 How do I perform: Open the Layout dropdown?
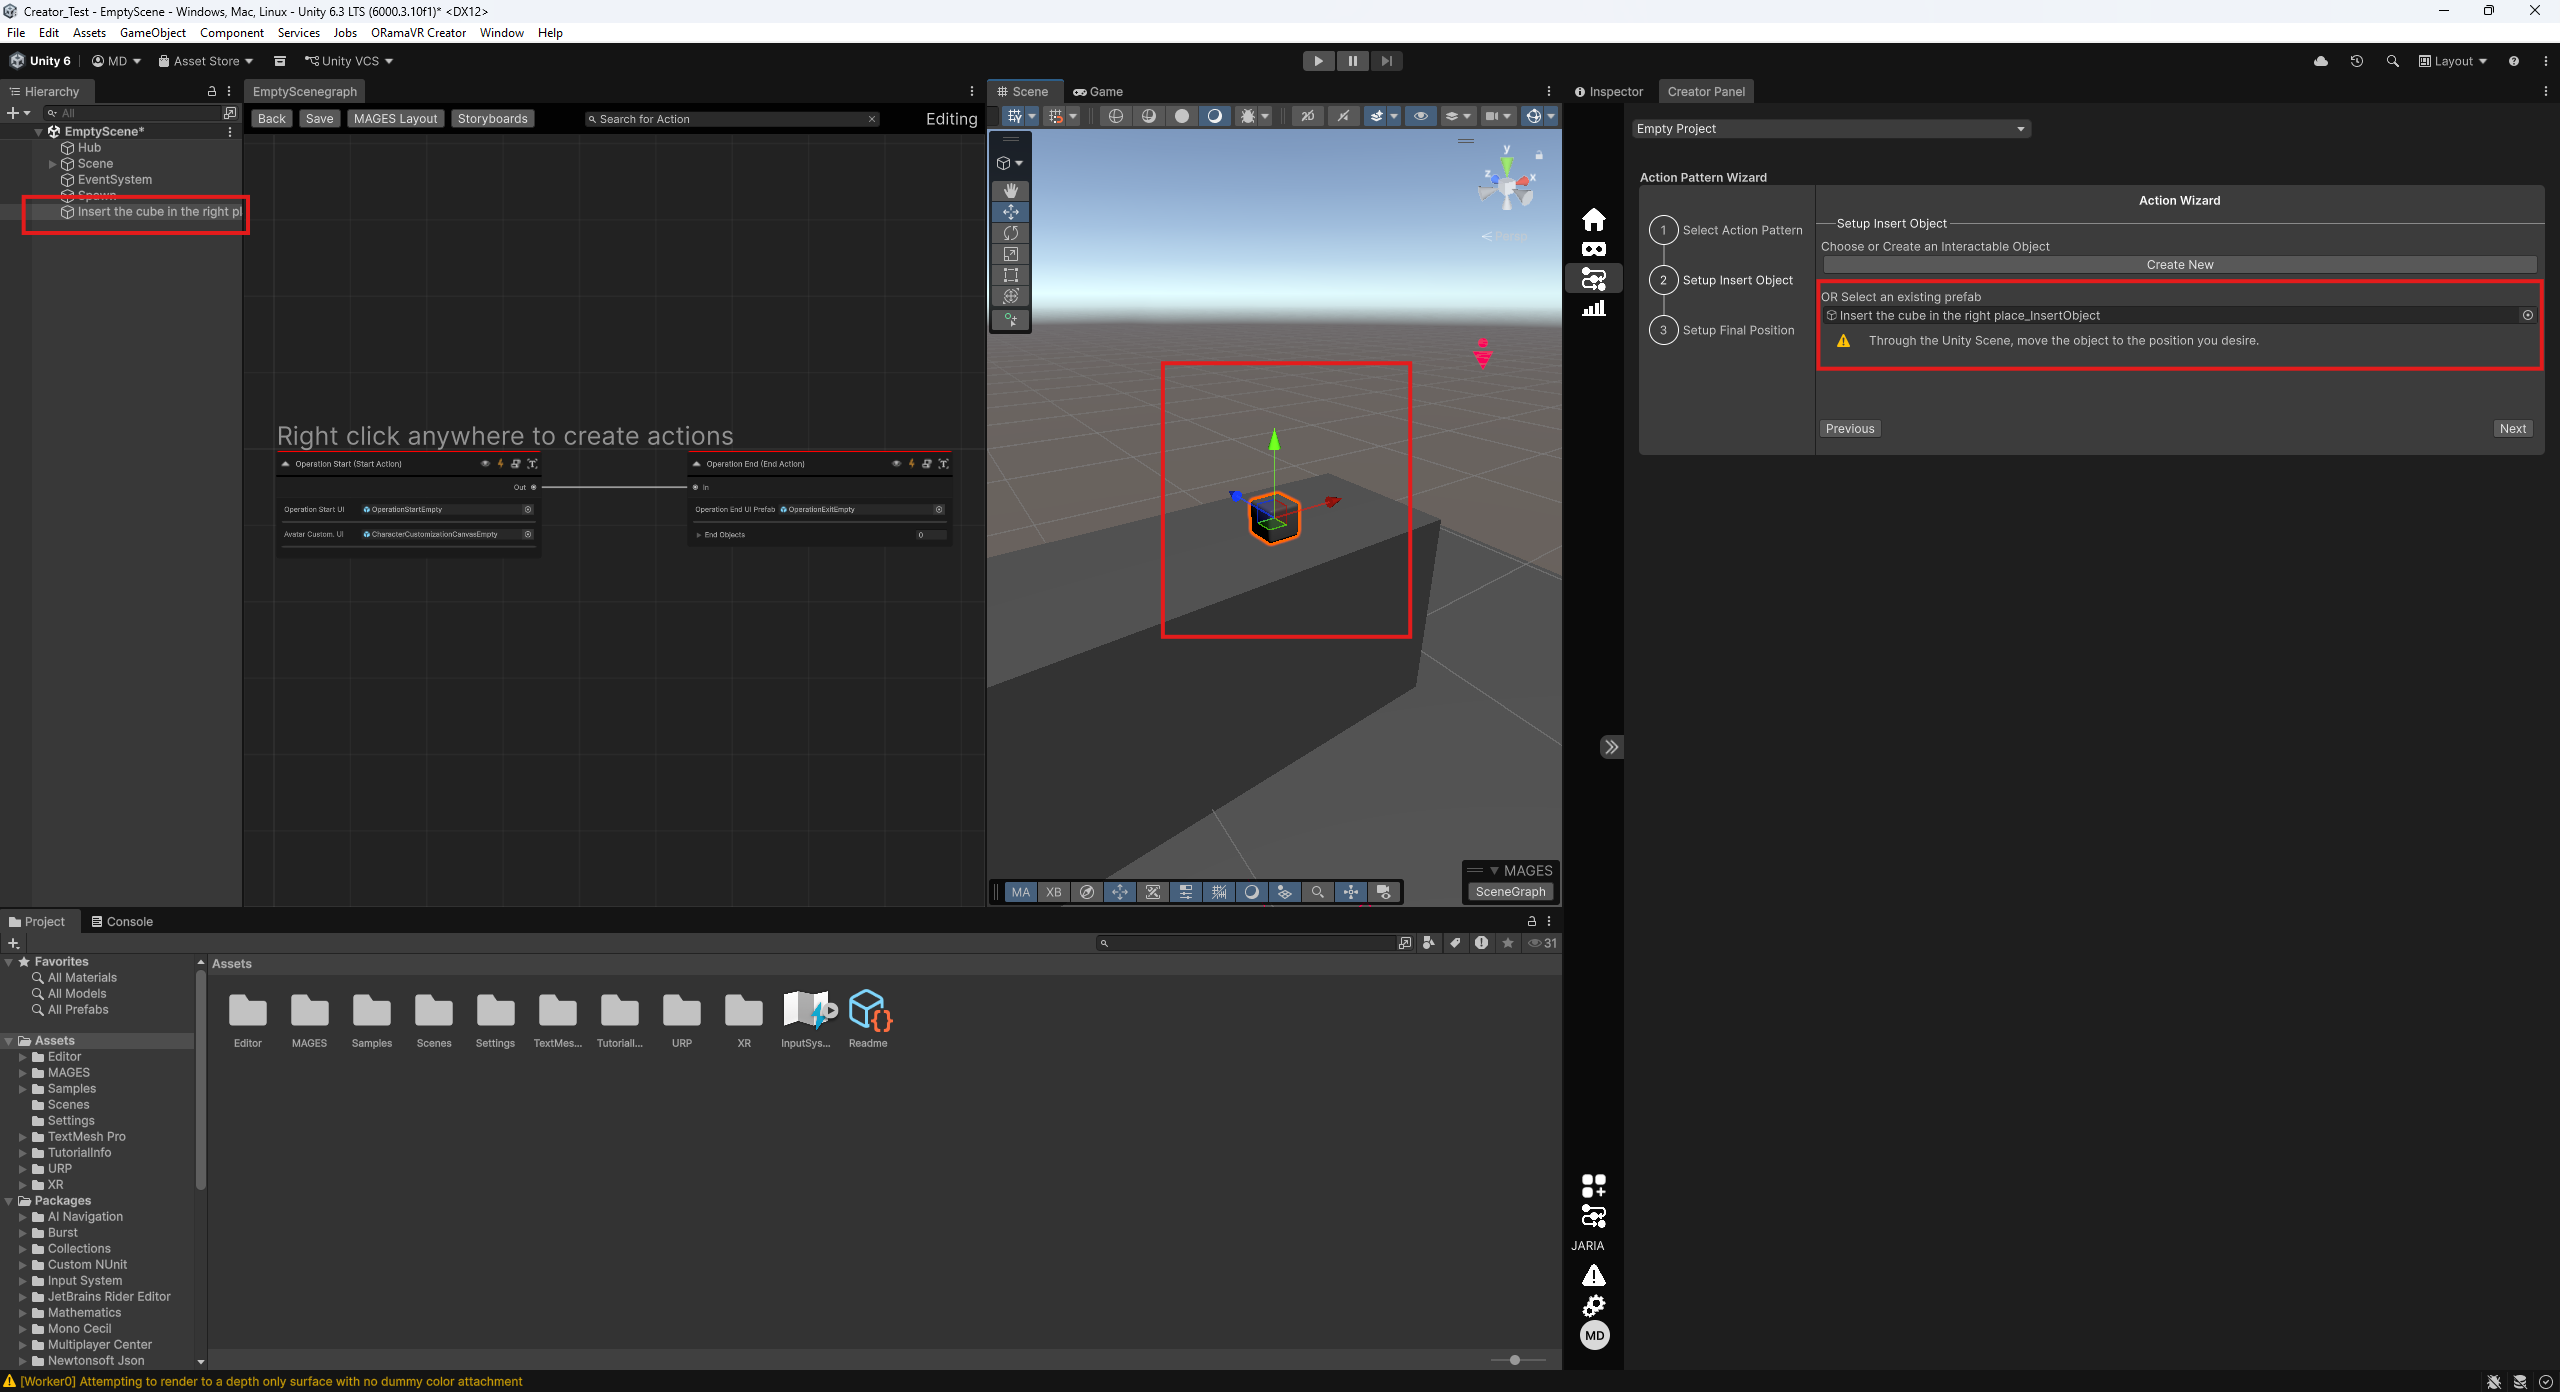click(x=2453, y=61)
